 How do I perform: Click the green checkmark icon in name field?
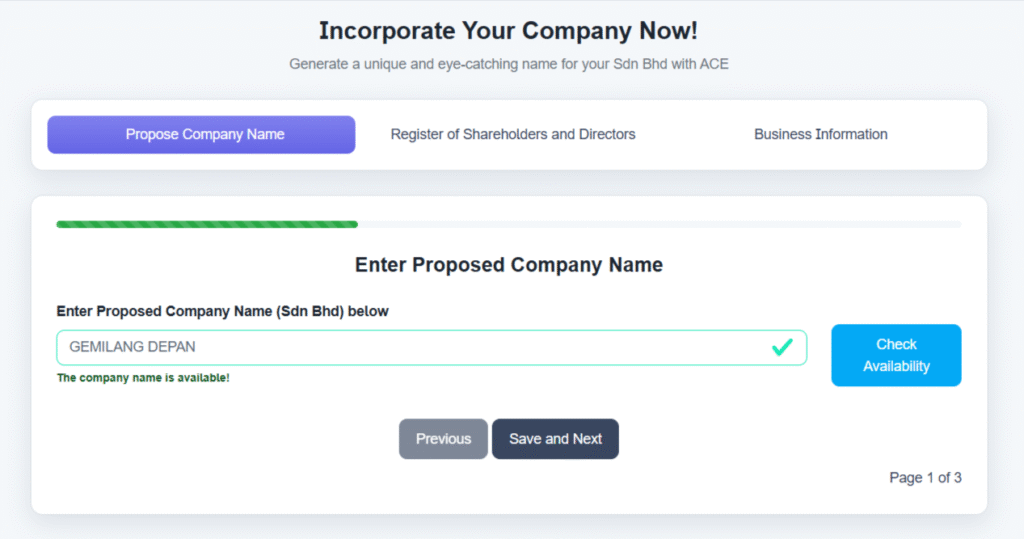point(782,347)
